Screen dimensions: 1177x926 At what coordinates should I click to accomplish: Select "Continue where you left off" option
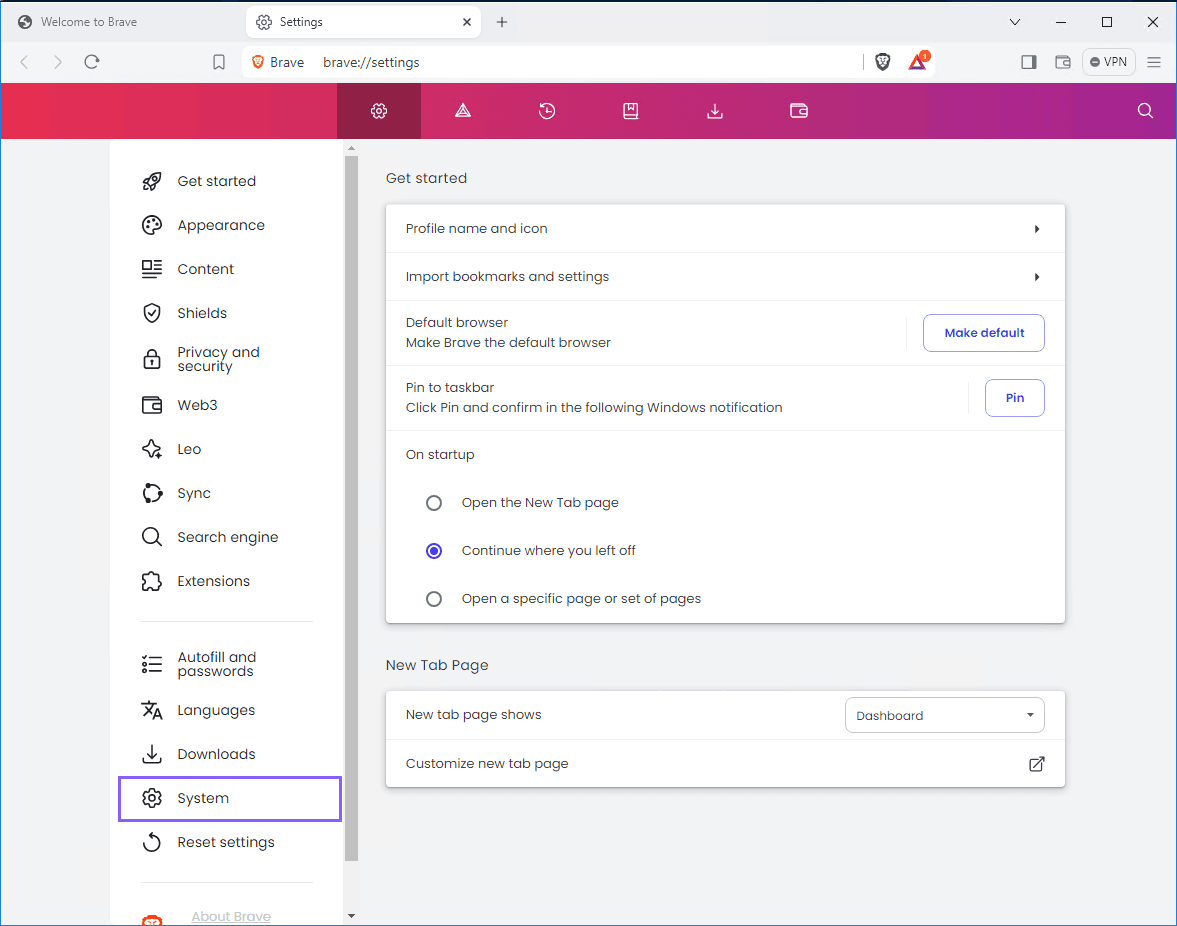point(434,551)
